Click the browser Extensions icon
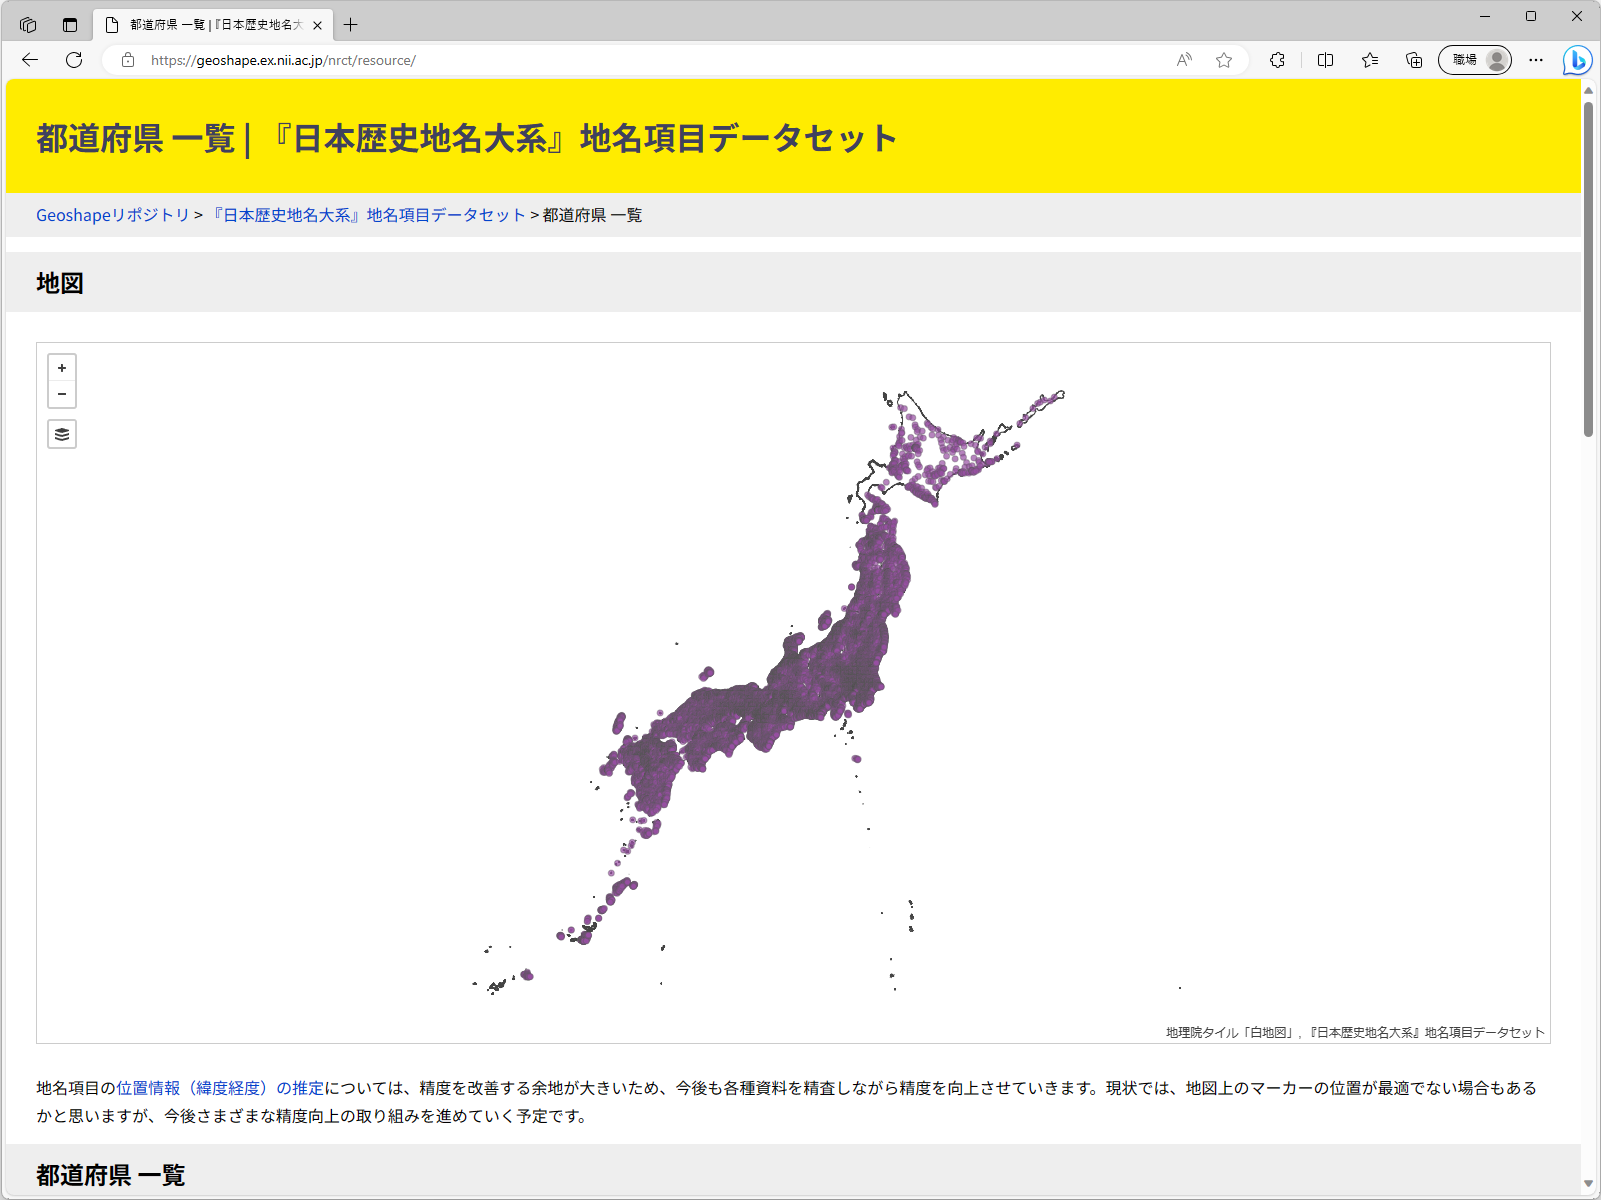The image size is (1601, 1200). point(1277,60)
